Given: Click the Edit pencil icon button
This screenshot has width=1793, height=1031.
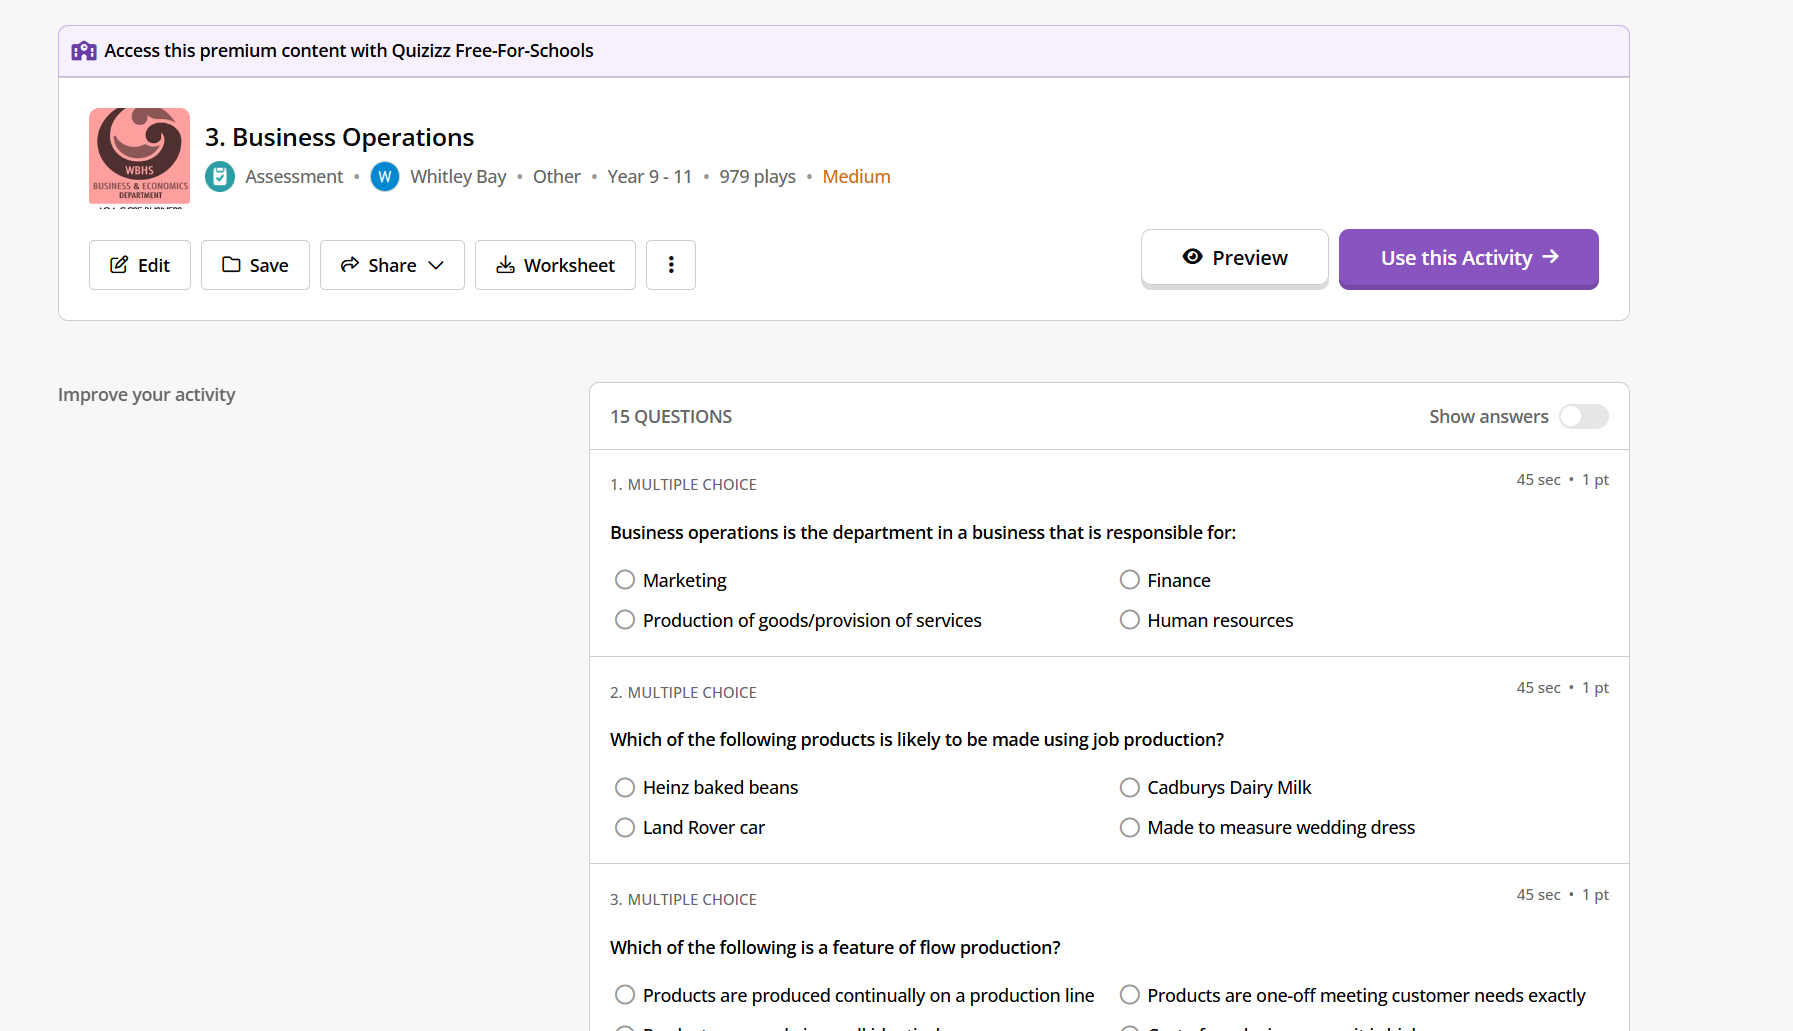Looking at the screenshot, I should (140, 265).
